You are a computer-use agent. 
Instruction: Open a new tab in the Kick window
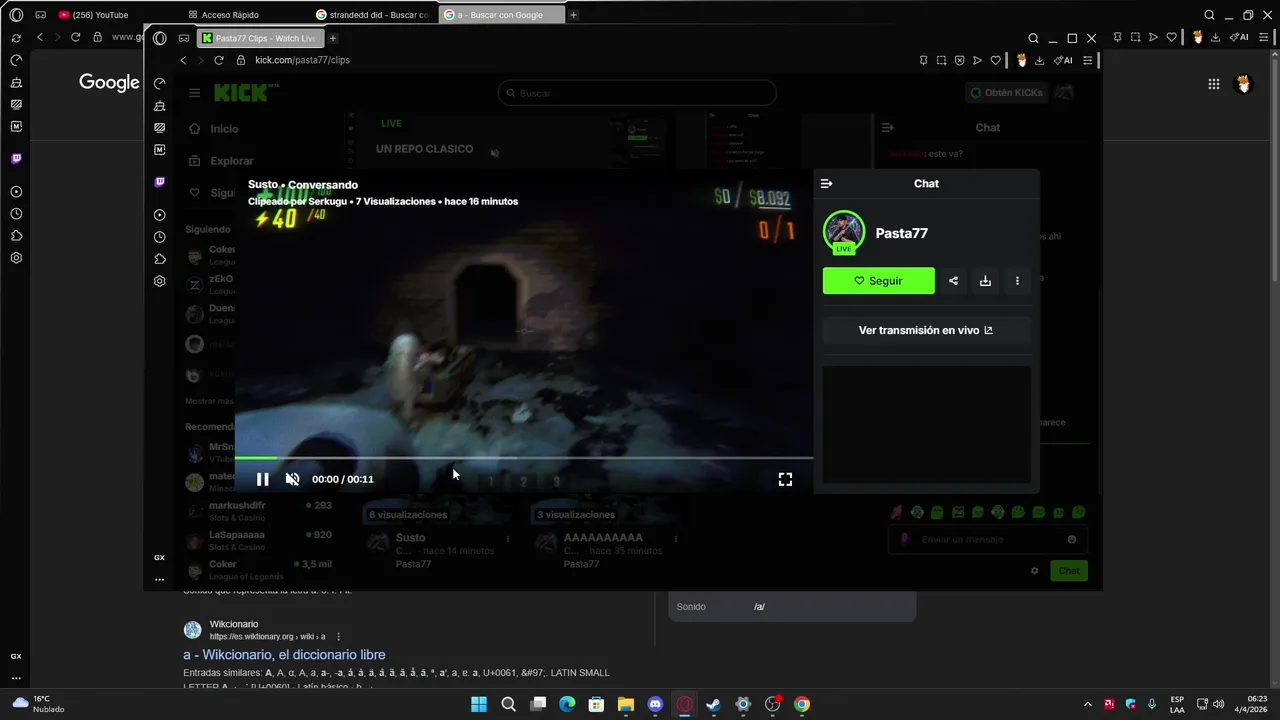point(333,38)
